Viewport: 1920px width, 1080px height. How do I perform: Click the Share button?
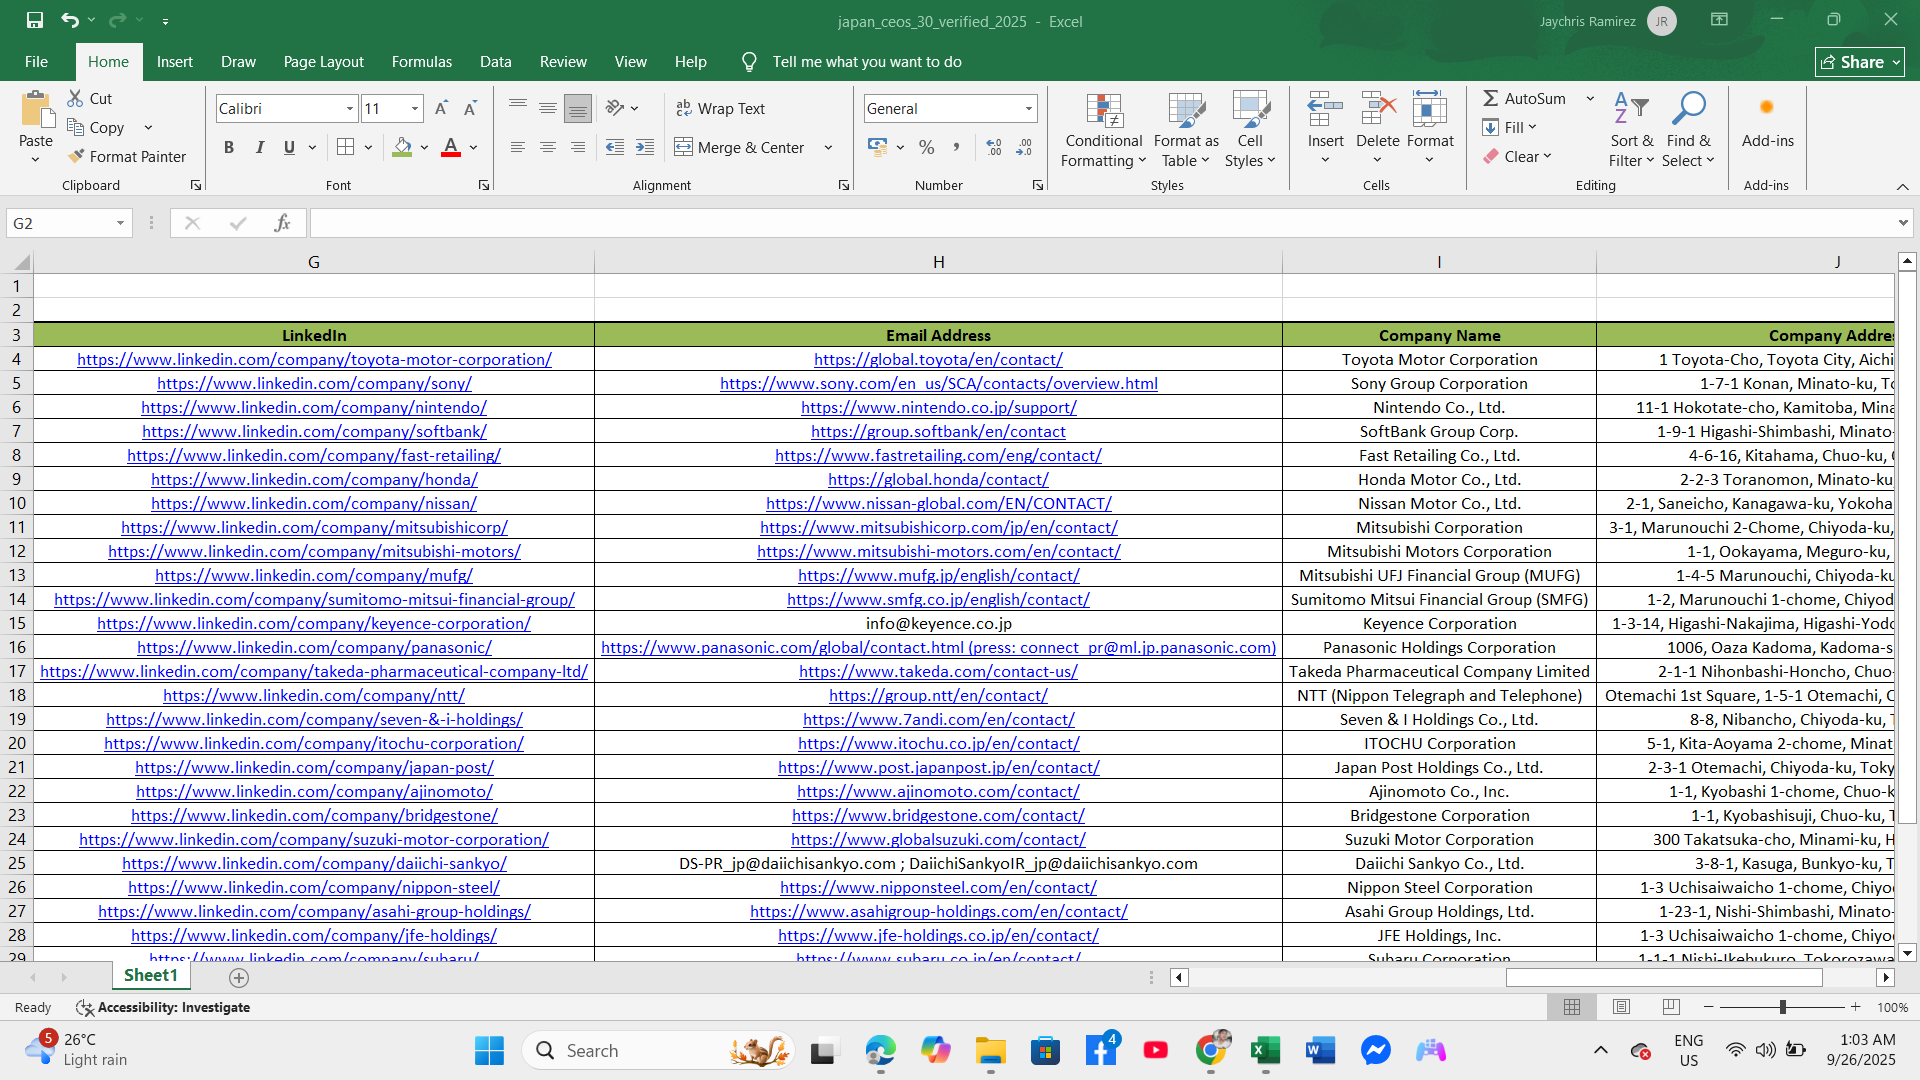point(1859,62)
